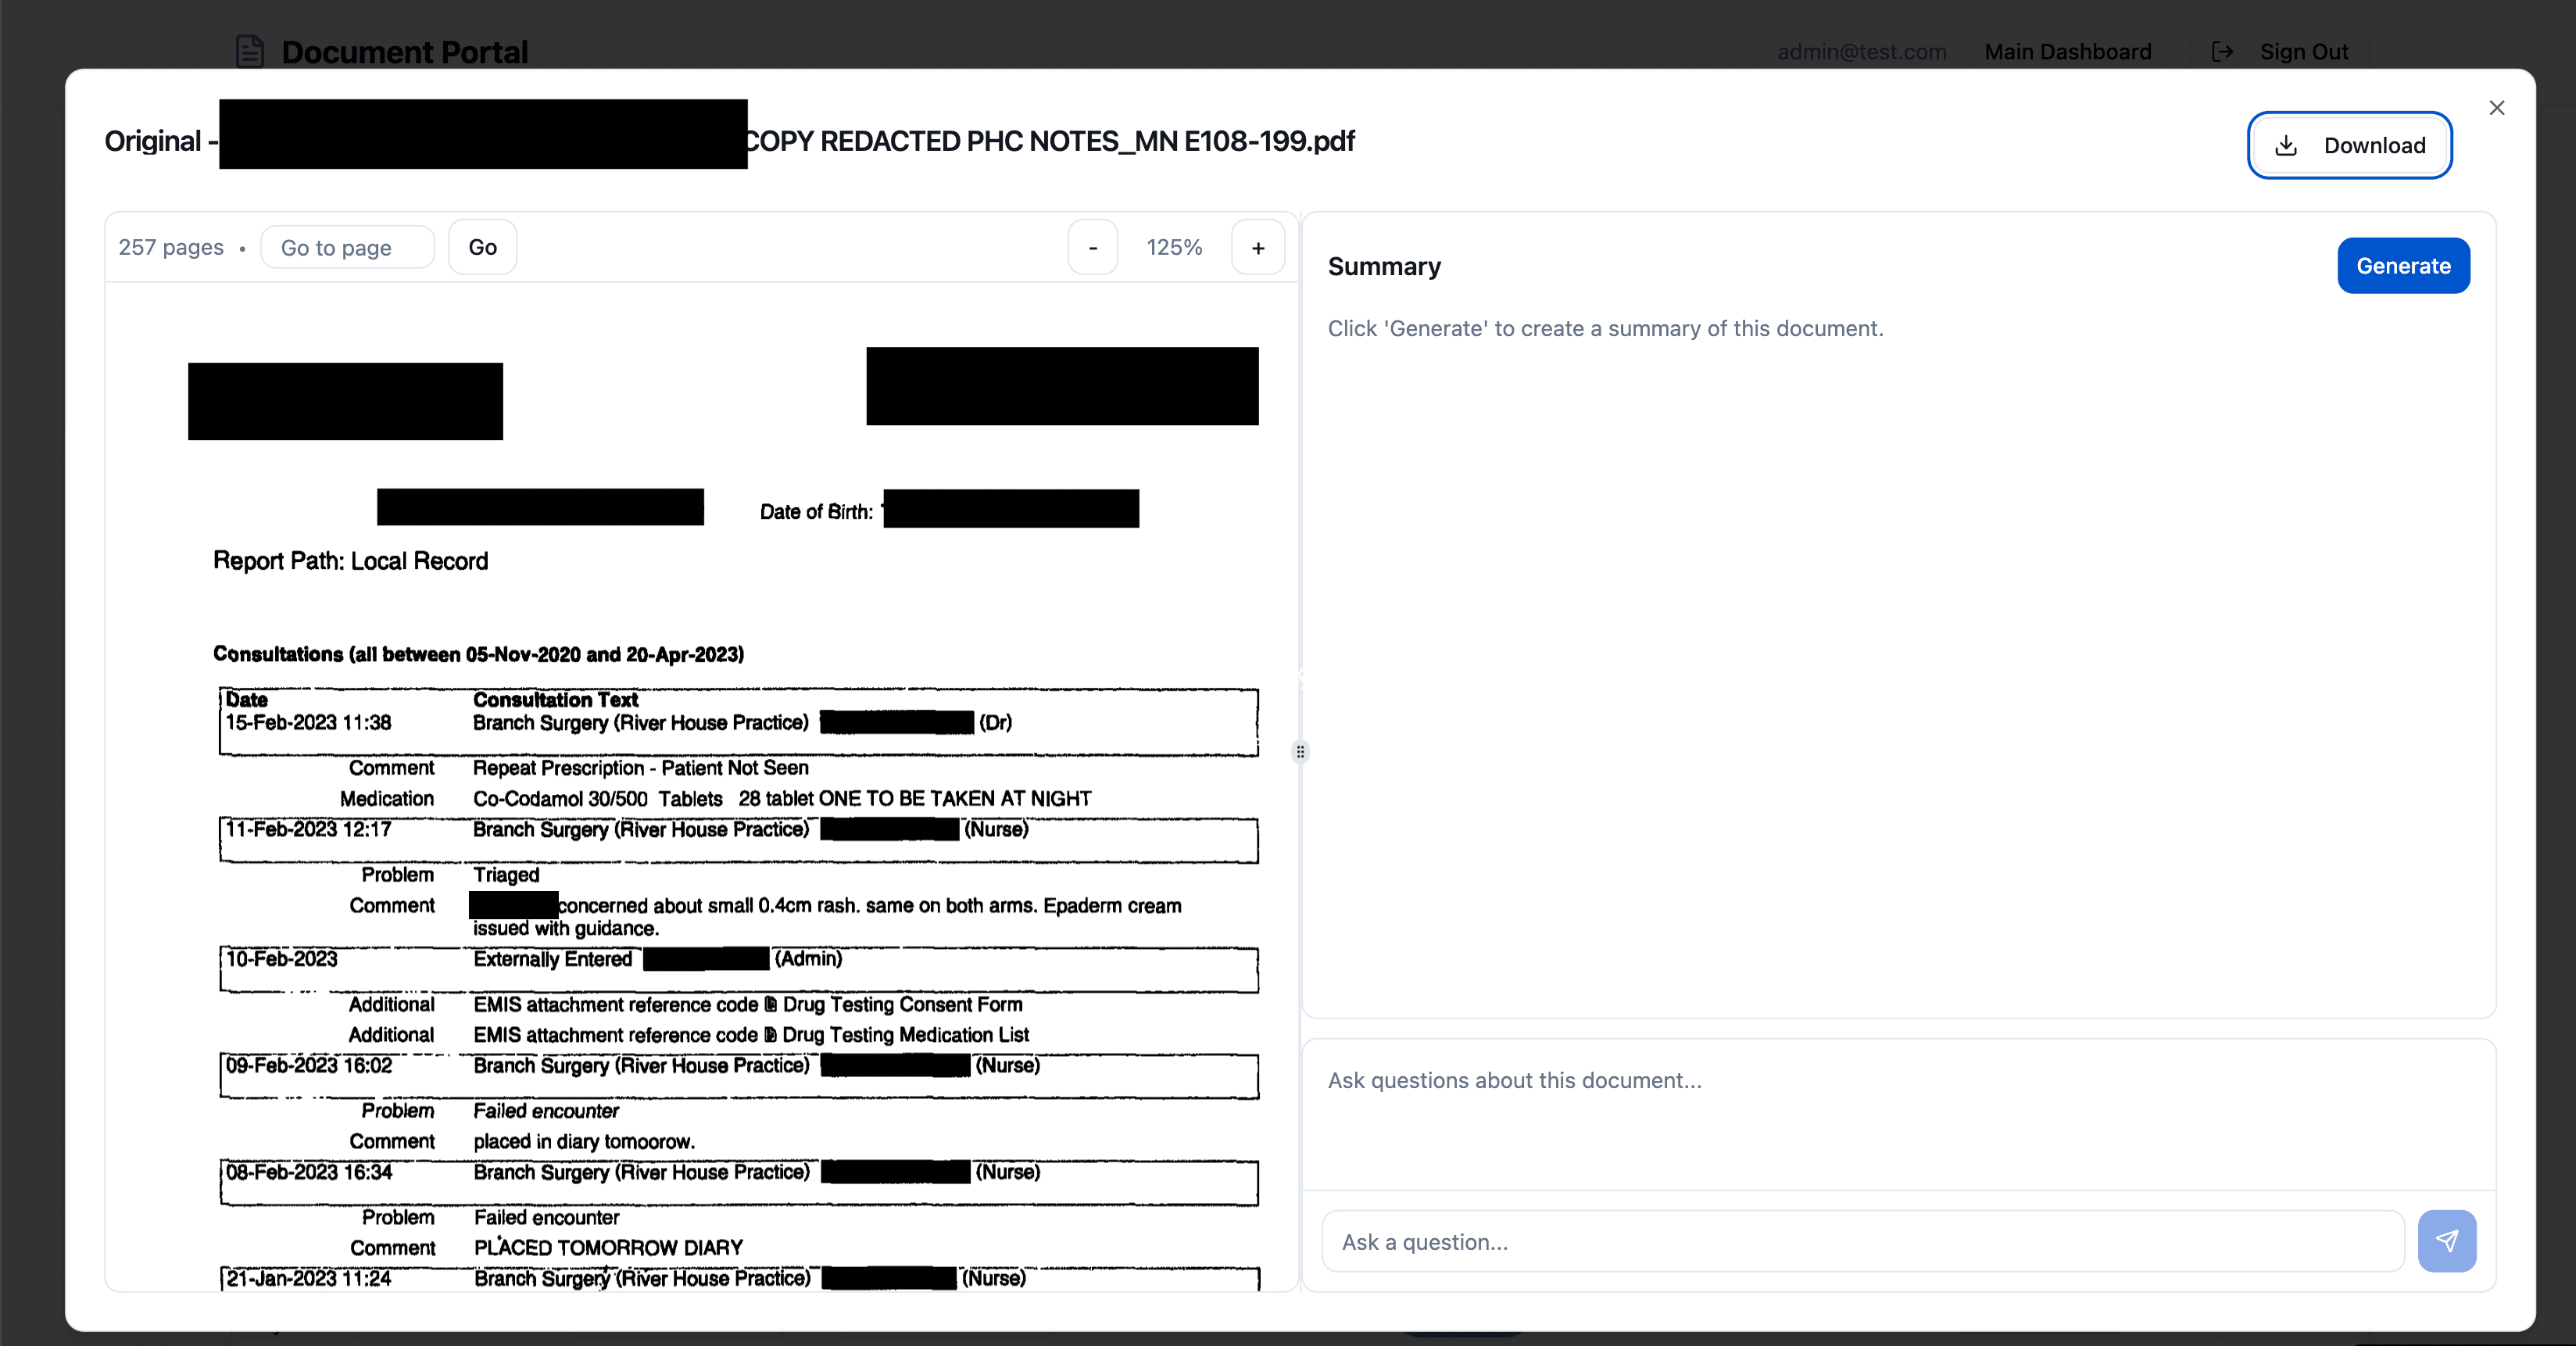Image resolution: width=2576 pixels, height=1346 pixels.
Task: Focus the Go to page input
Action: click(x=347, y=247)
